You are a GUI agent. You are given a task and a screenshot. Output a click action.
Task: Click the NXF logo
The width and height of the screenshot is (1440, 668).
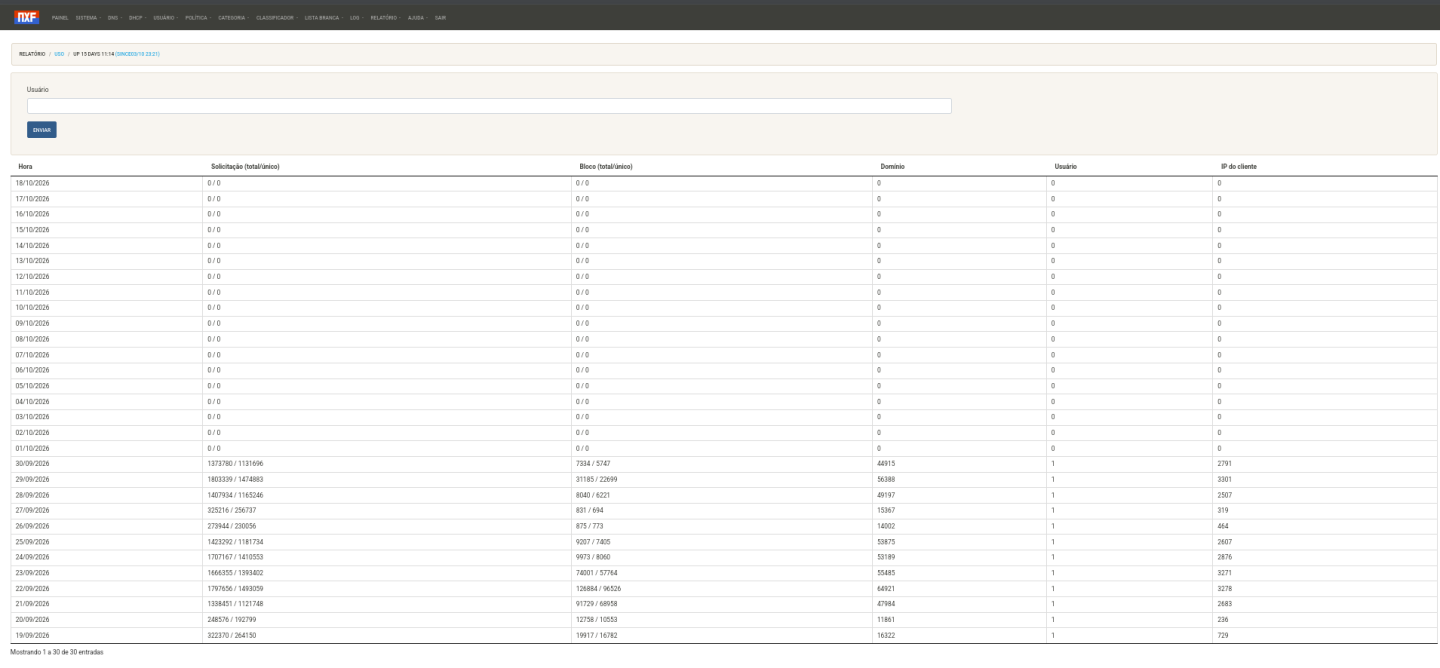click(27, 16)
